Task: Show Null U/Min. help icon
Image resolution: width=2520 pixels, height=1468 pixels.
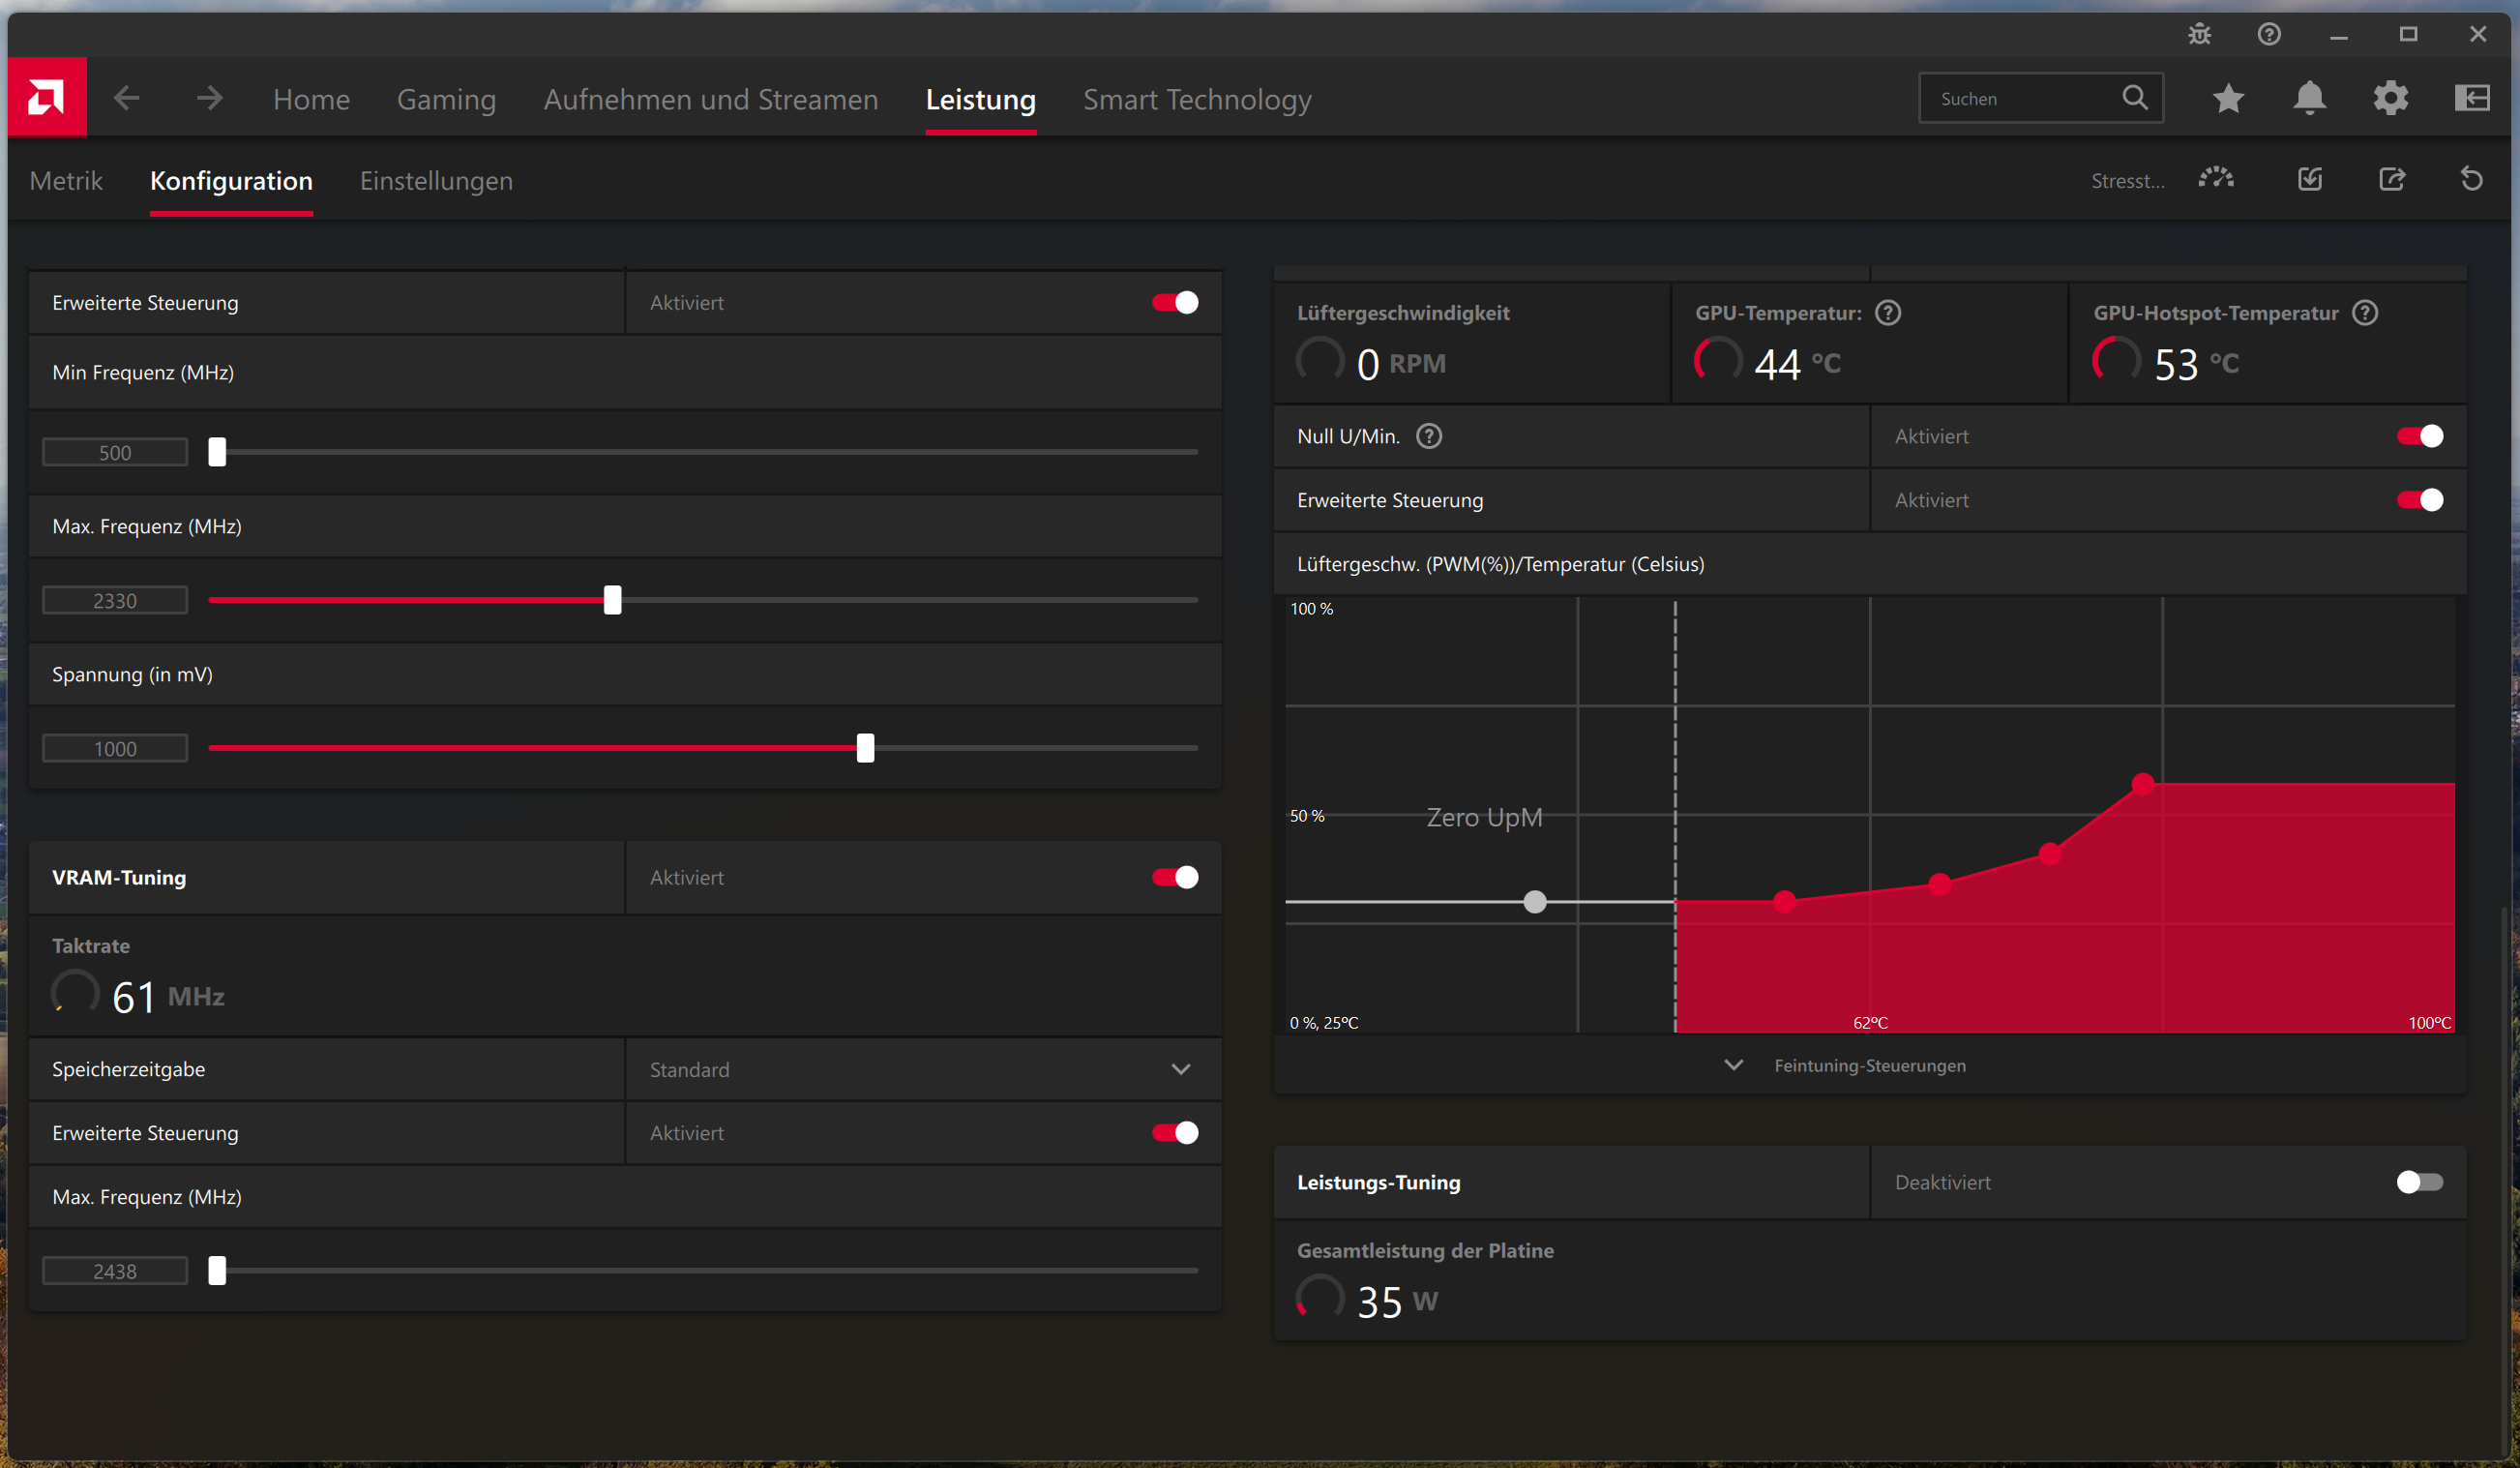Action: (1429, 436)
